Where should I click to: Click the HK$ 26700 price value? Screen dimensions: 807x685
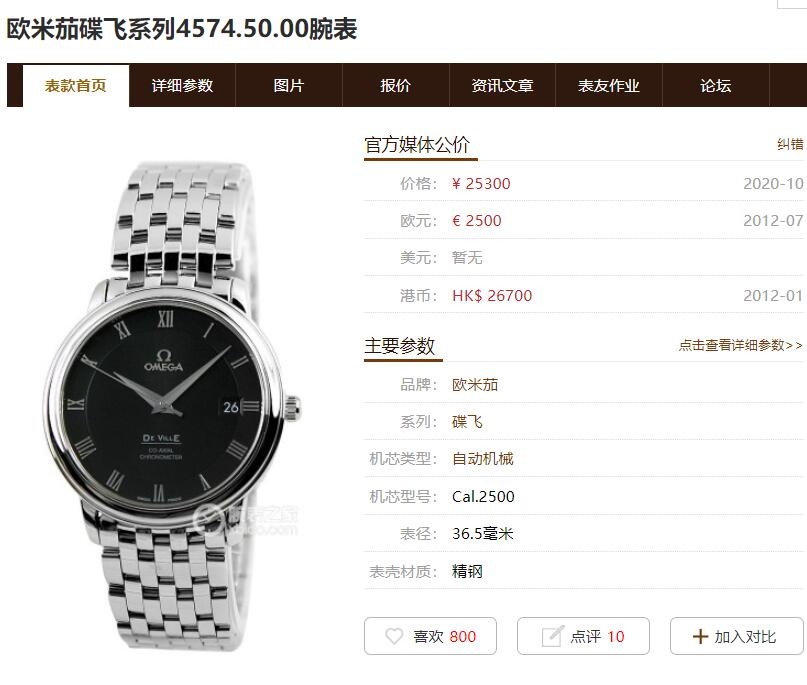pyautogui.click(x=492, y=295)
